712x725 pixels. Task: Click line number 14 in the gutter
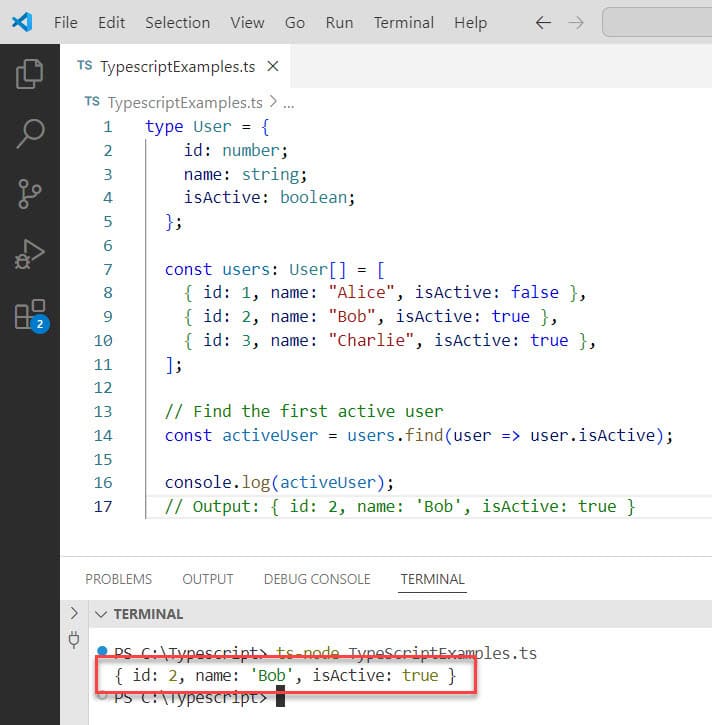coord(103,436)
